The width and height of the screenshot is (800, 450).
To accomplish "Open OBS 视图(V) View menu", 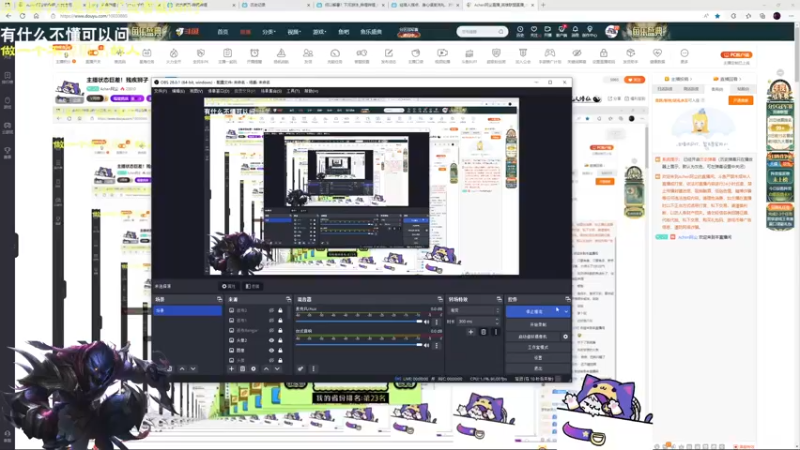I will 196,91.
